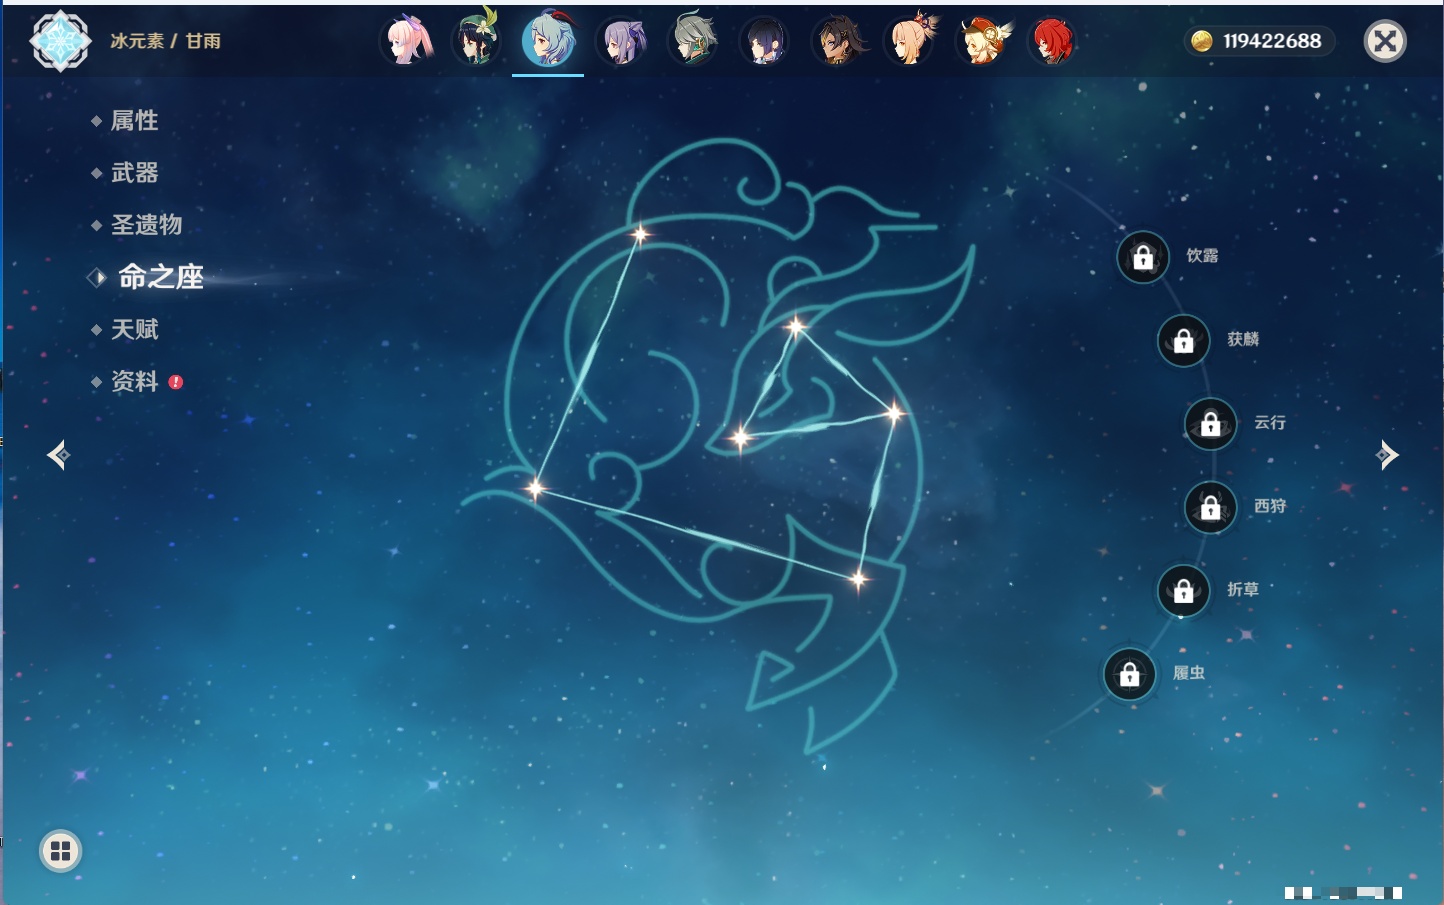Select Klee with the red hat
Viewport: 1444px width, 905px height.
(x=982, y=41)
